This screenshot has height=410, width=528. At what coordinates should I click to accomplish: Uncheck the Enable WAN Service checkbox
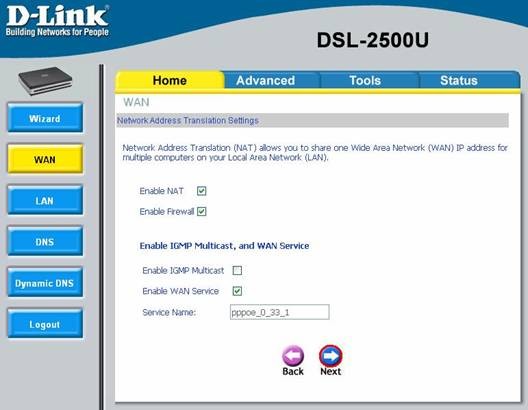[237, 291]
